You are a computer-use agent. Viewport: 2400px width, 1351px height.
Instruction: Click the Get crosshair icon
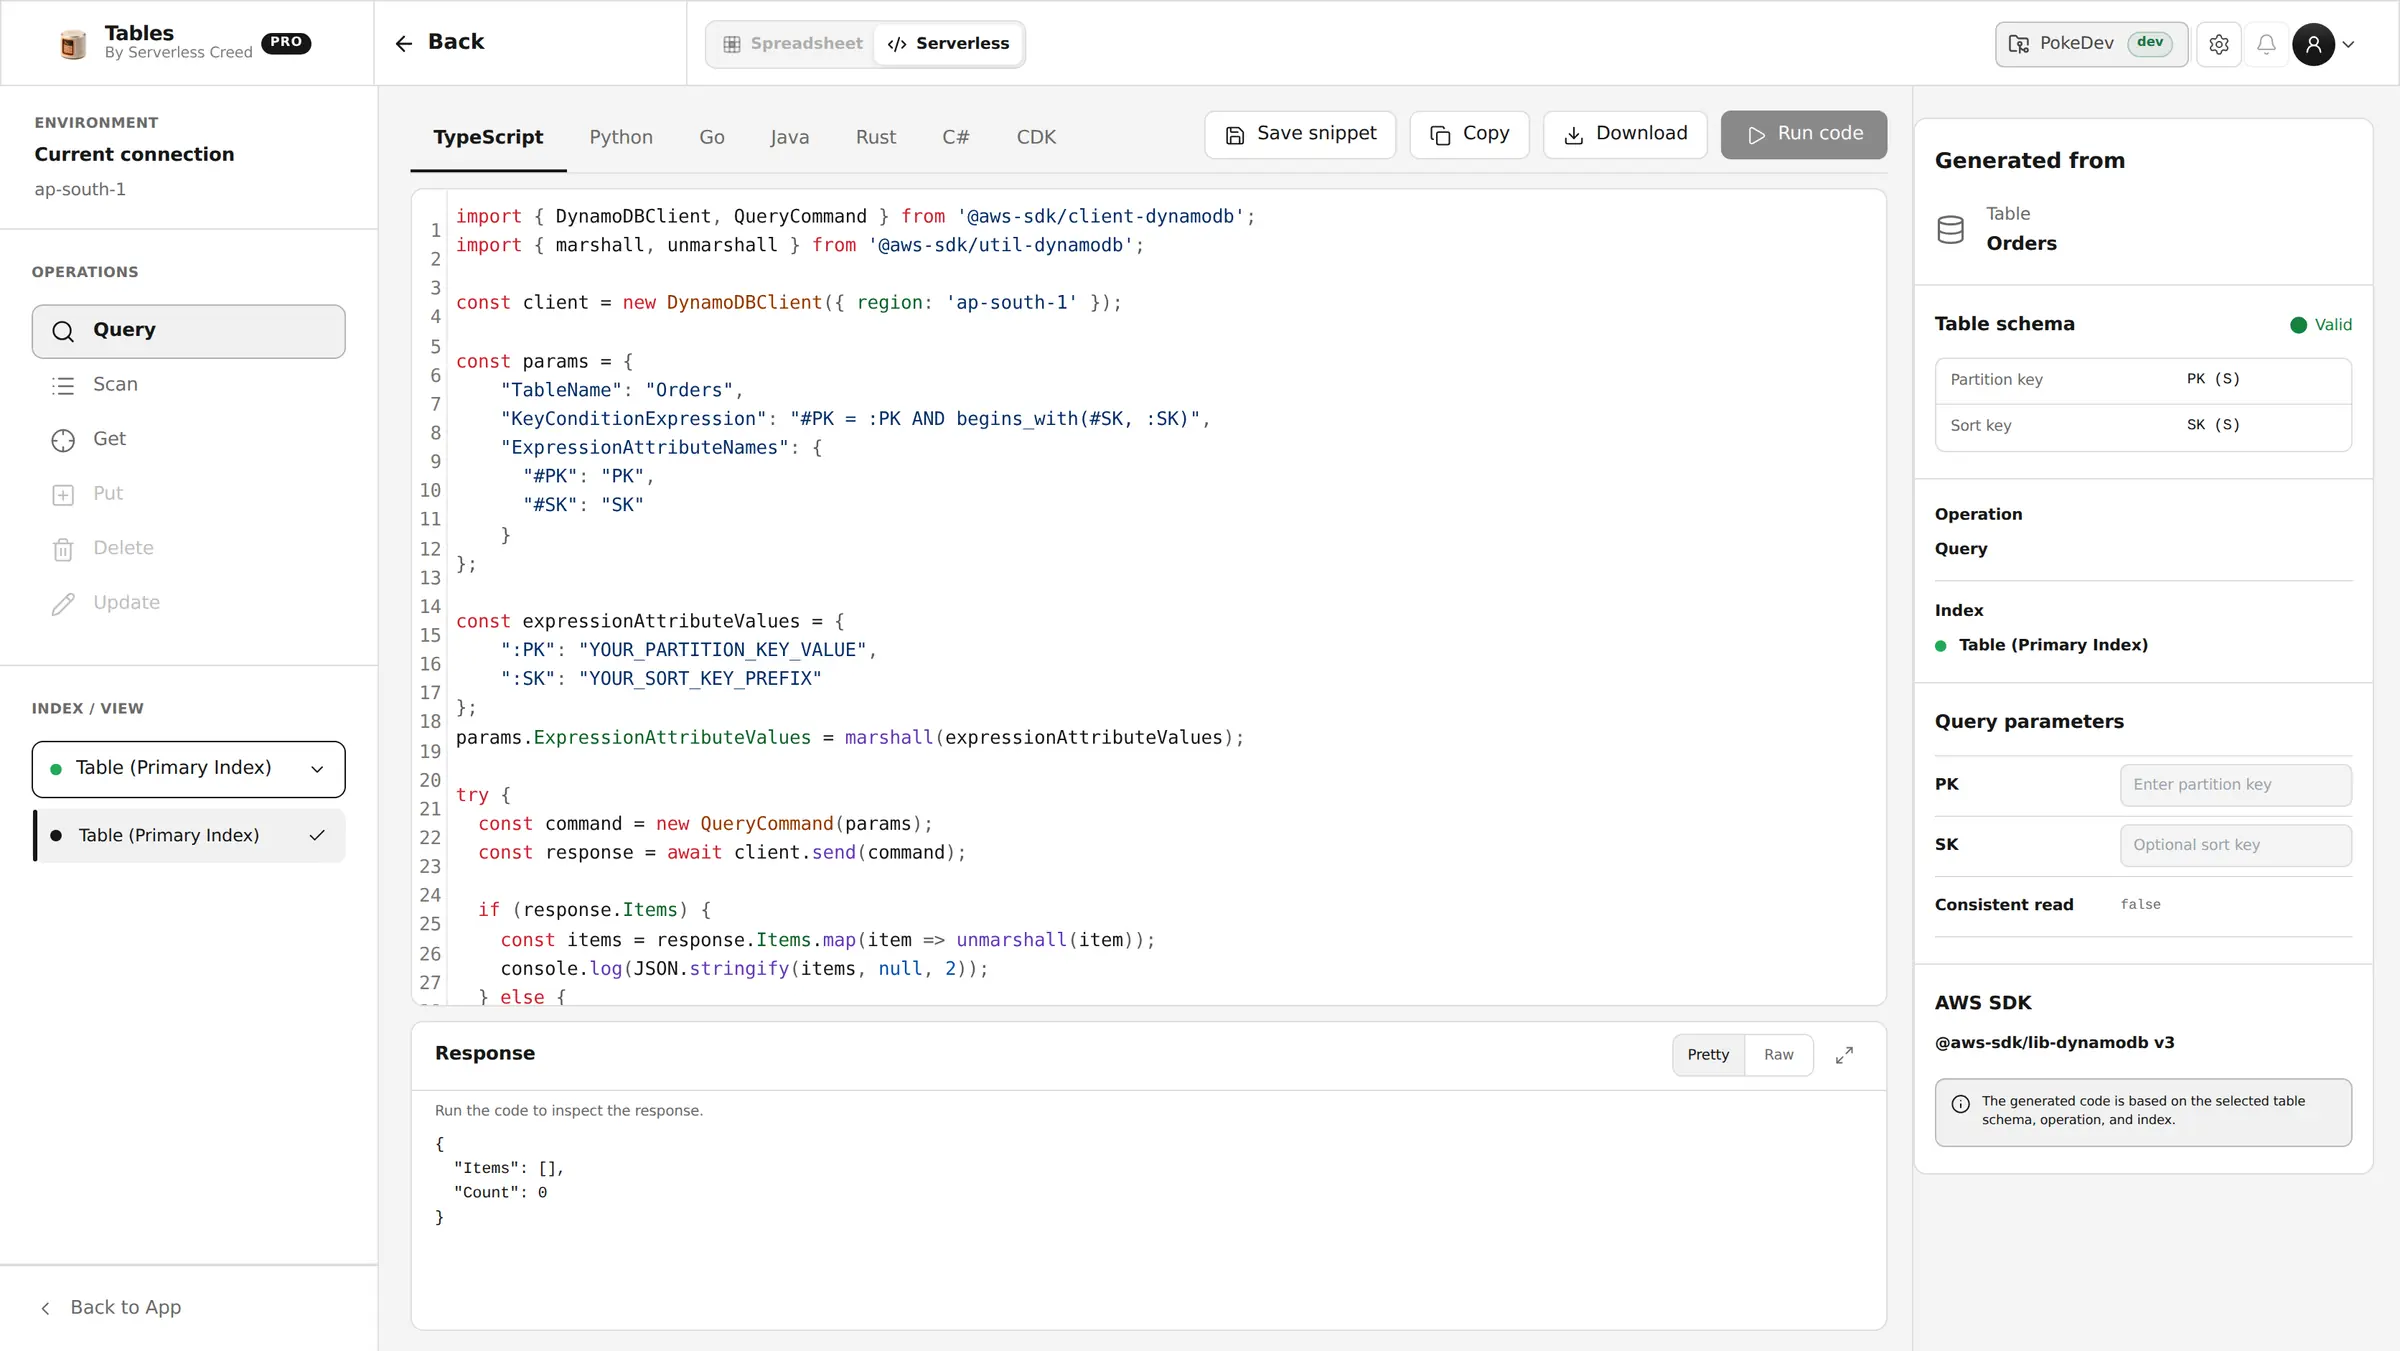pyautogui.click(x=63, y=440)
